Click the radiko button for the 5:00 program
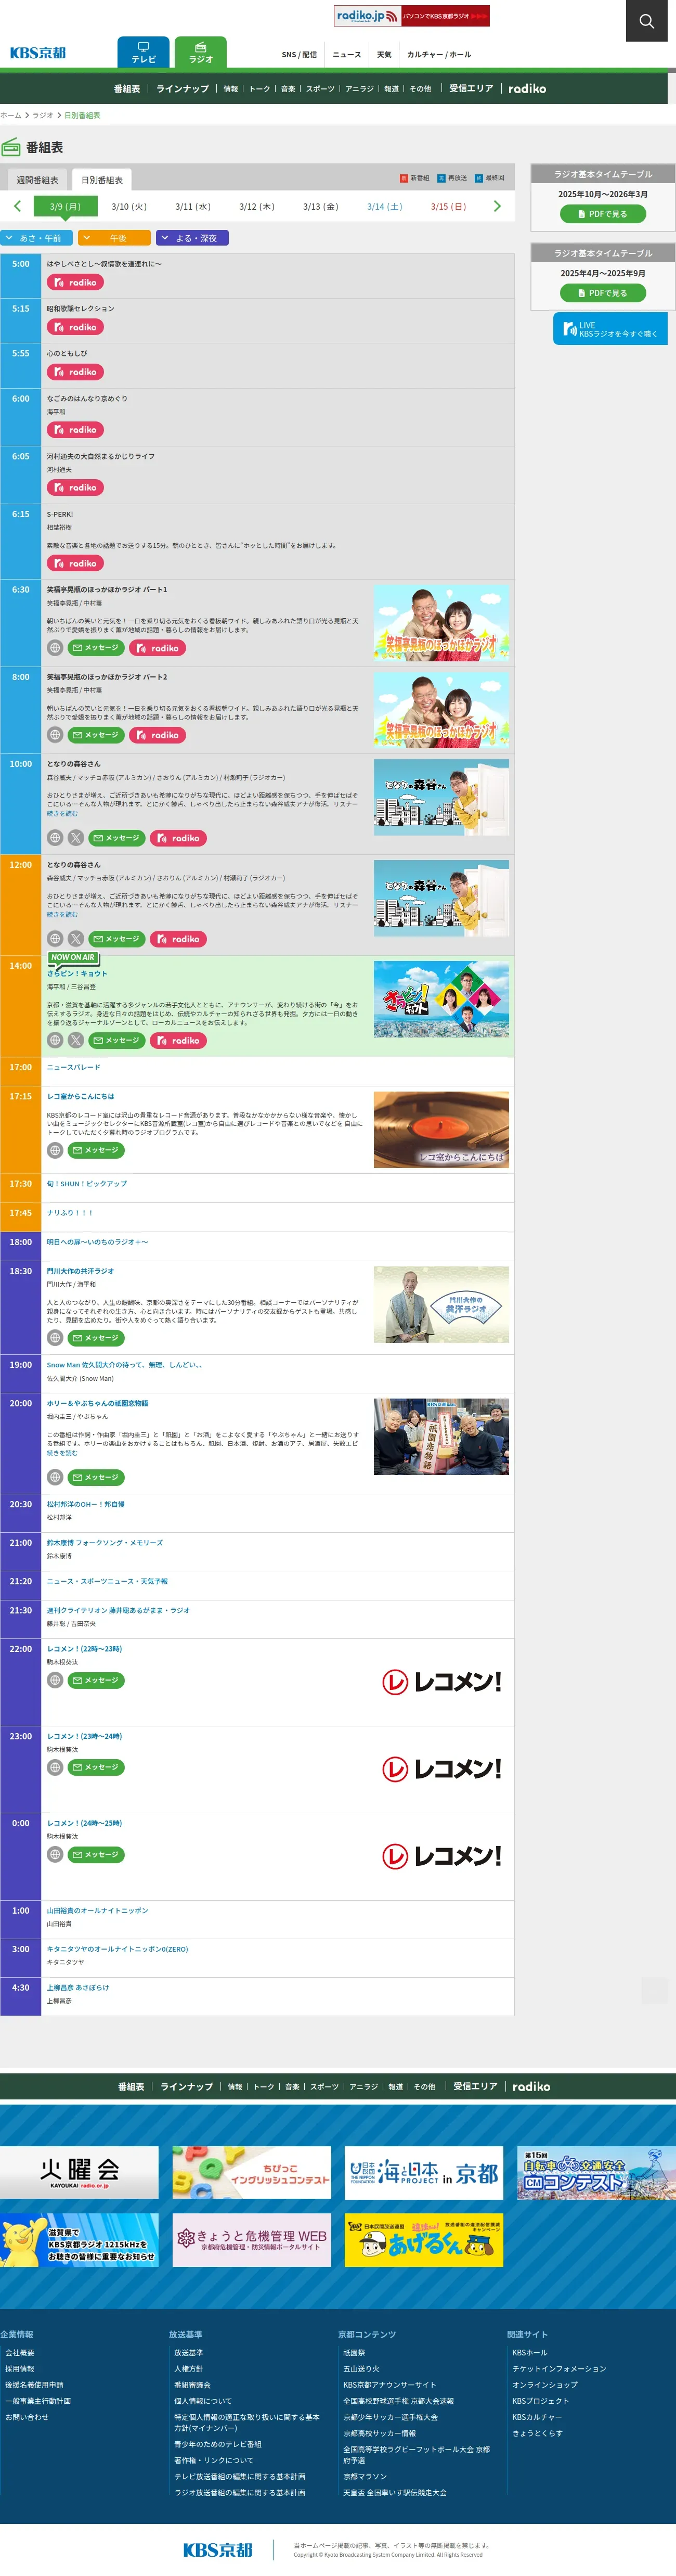Viewport: 676px width, 2576px height. tap(75, 283)
